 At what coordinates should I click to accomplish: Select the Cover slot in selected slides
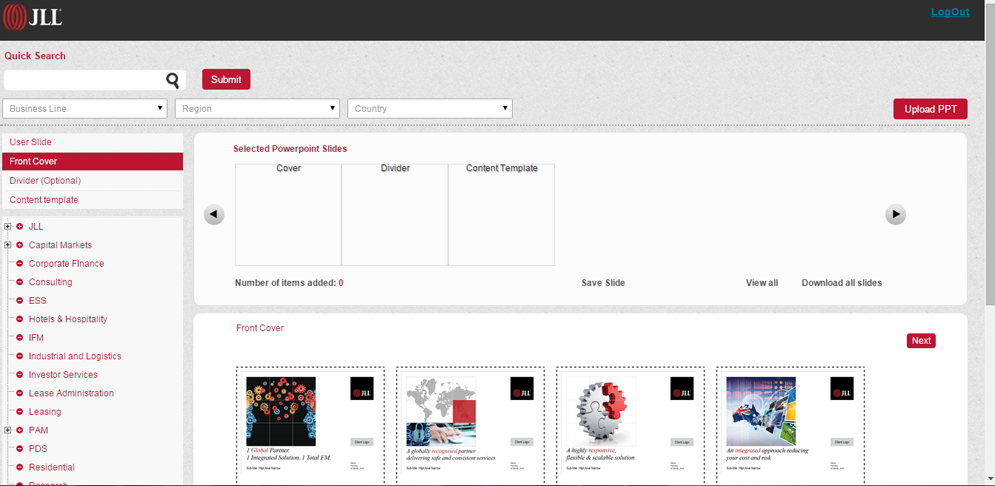click(x=289, y=214)
